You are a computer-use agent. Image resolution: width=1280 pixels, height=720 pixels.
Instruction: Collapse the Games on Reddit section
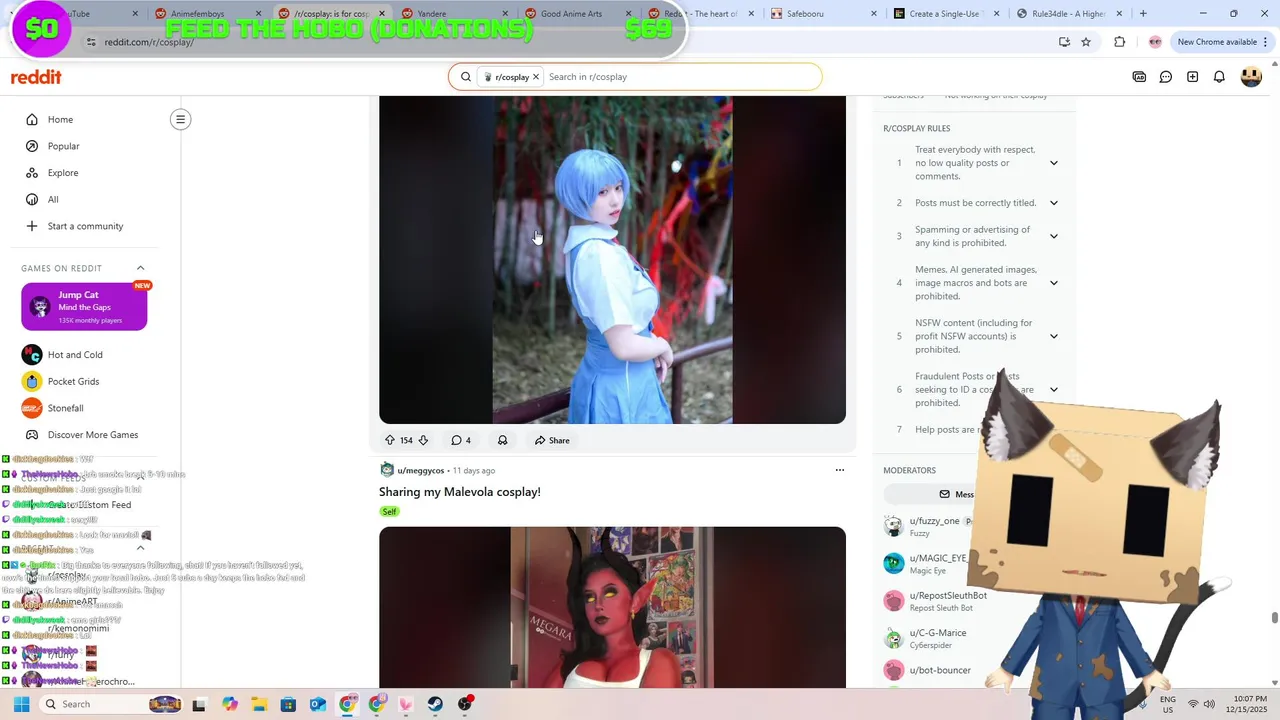(x=140, y=268)
